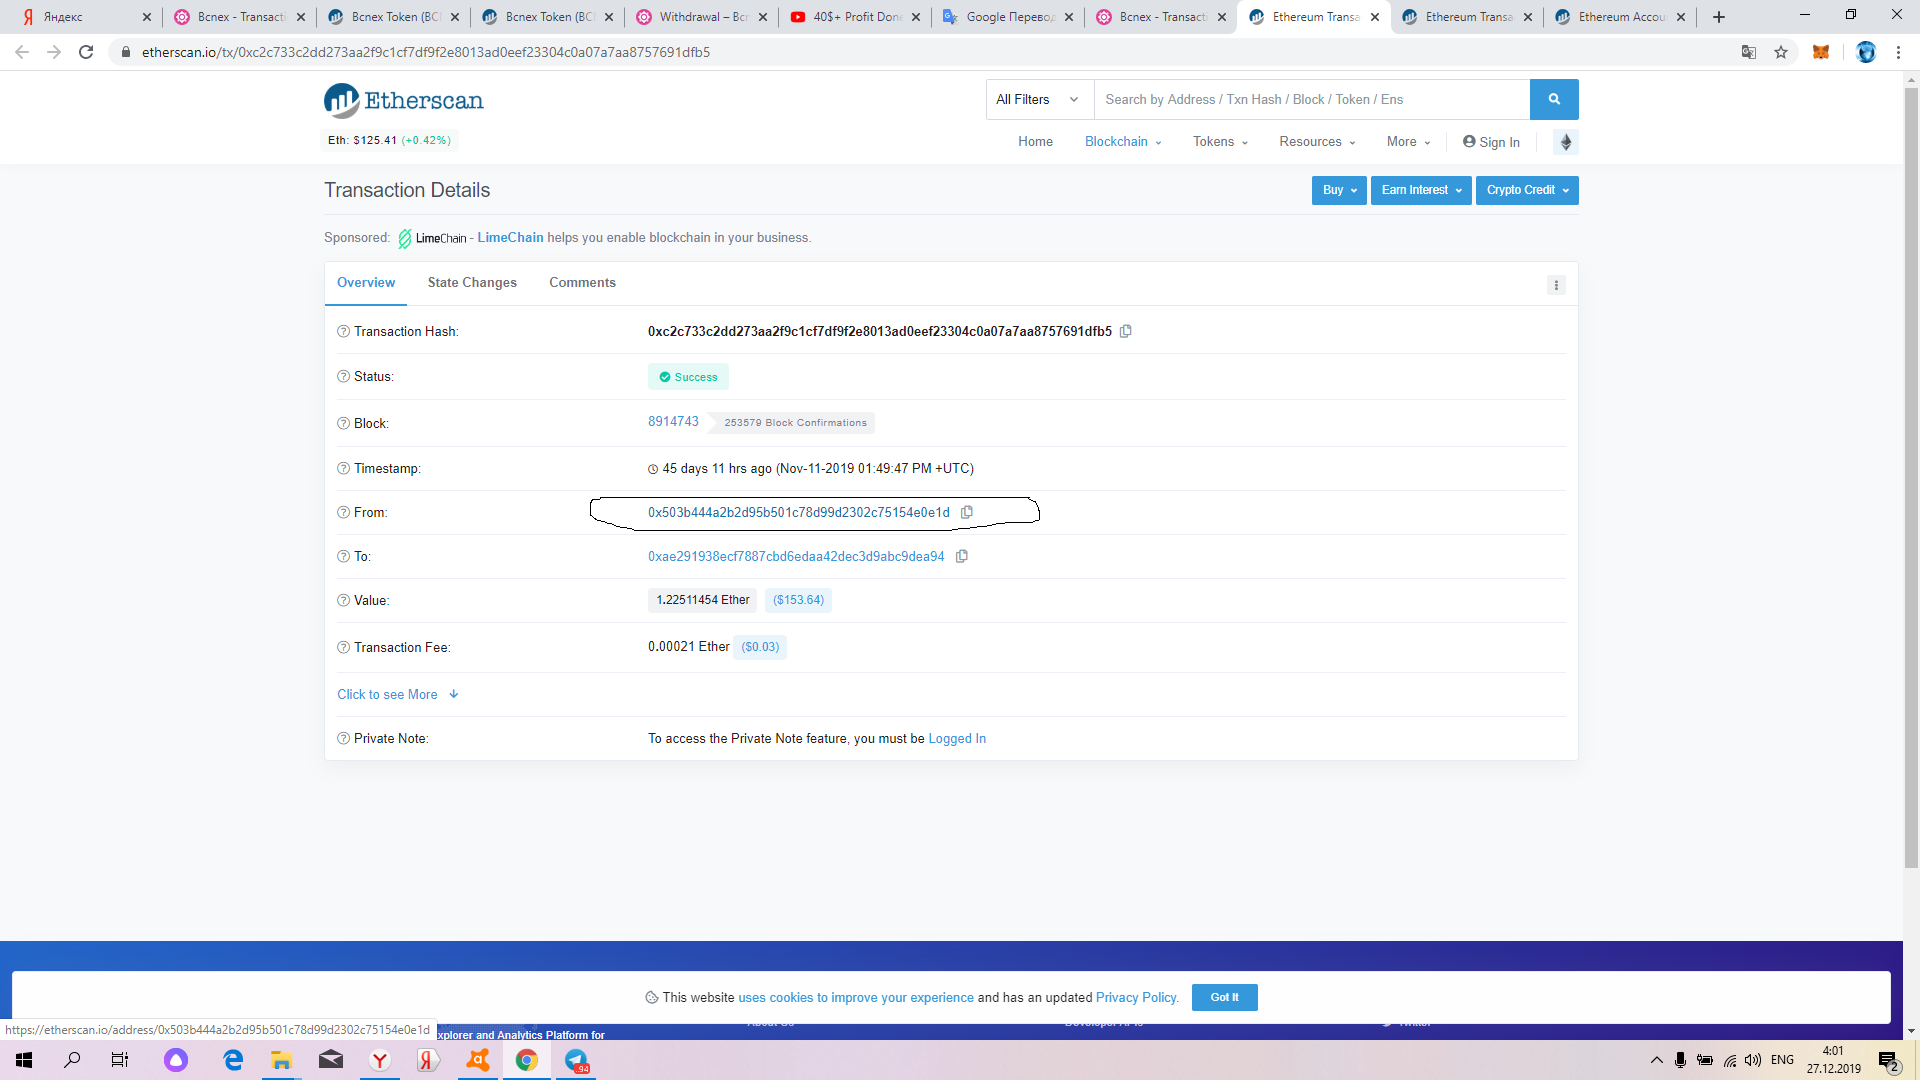Expand the Buy dropdown button
1920x1080 pixels.
click(1339, 190)
